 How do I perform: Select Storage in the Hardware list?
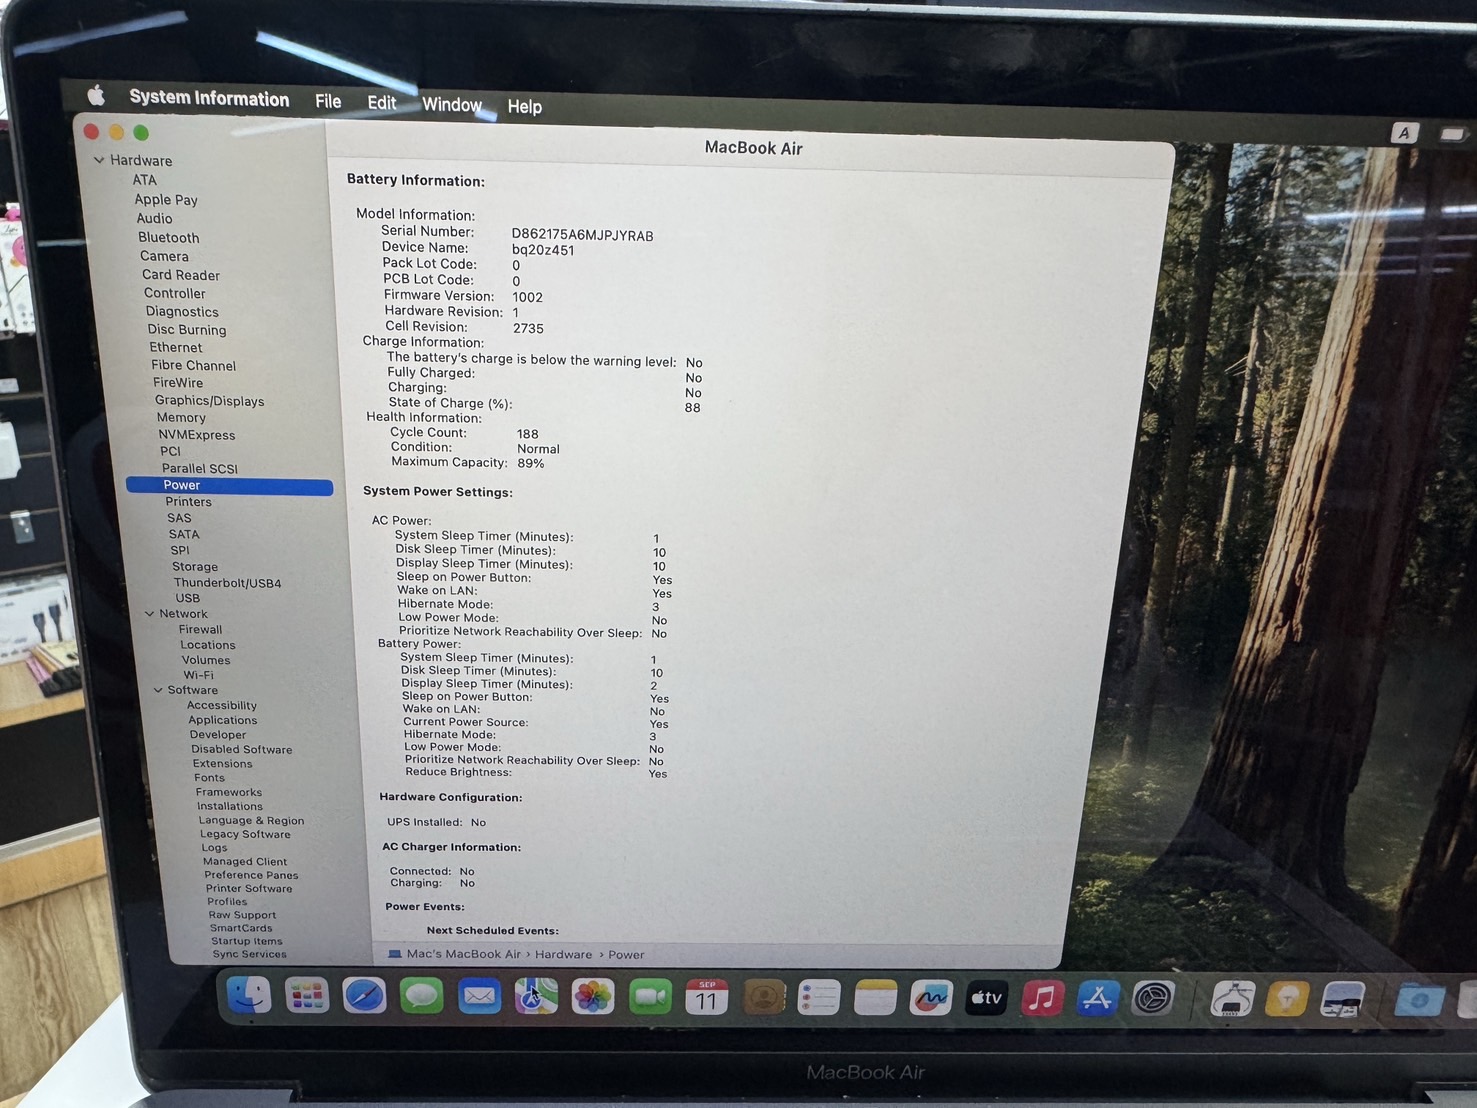[x=194, y=566]
